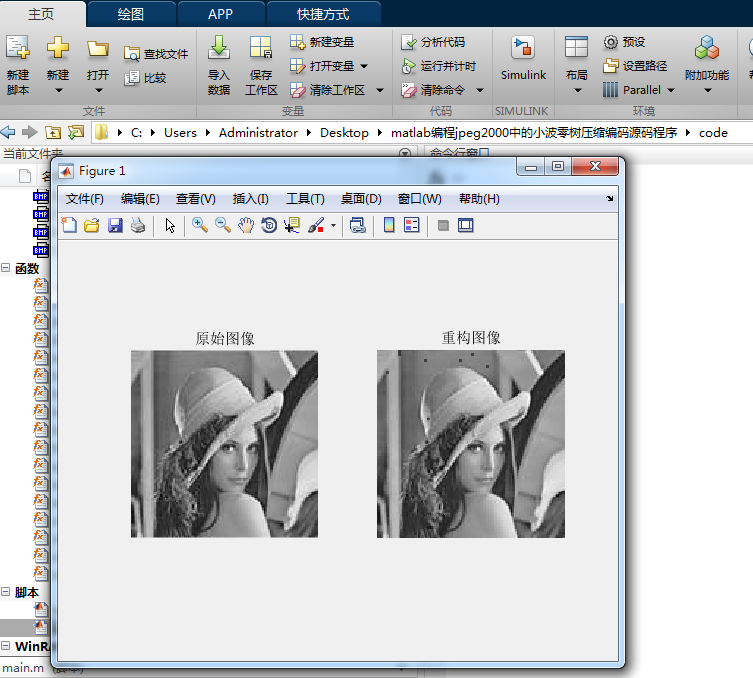Viewport: 753px width, 678px height.
Task: Launch Simulink from the ribbon
Action: [523, 58]
